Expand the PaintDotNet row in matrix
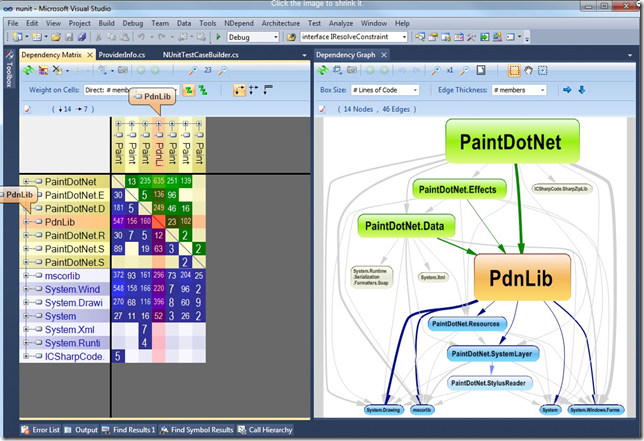Image resolution: width=644 pixels, height=441 pixels. pyautogui.click(x=25, y=181)
